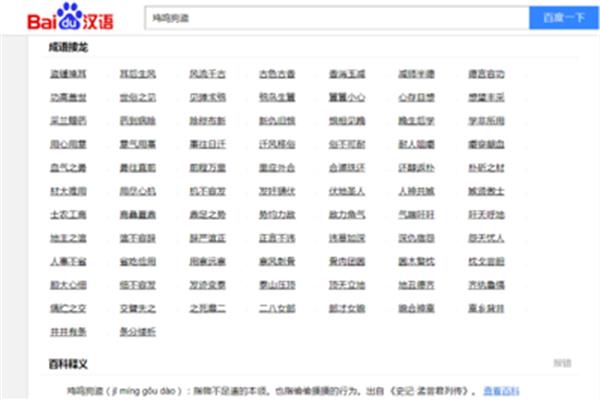
Task: Go to idiom 材大难用
Action: coord(68,191)
